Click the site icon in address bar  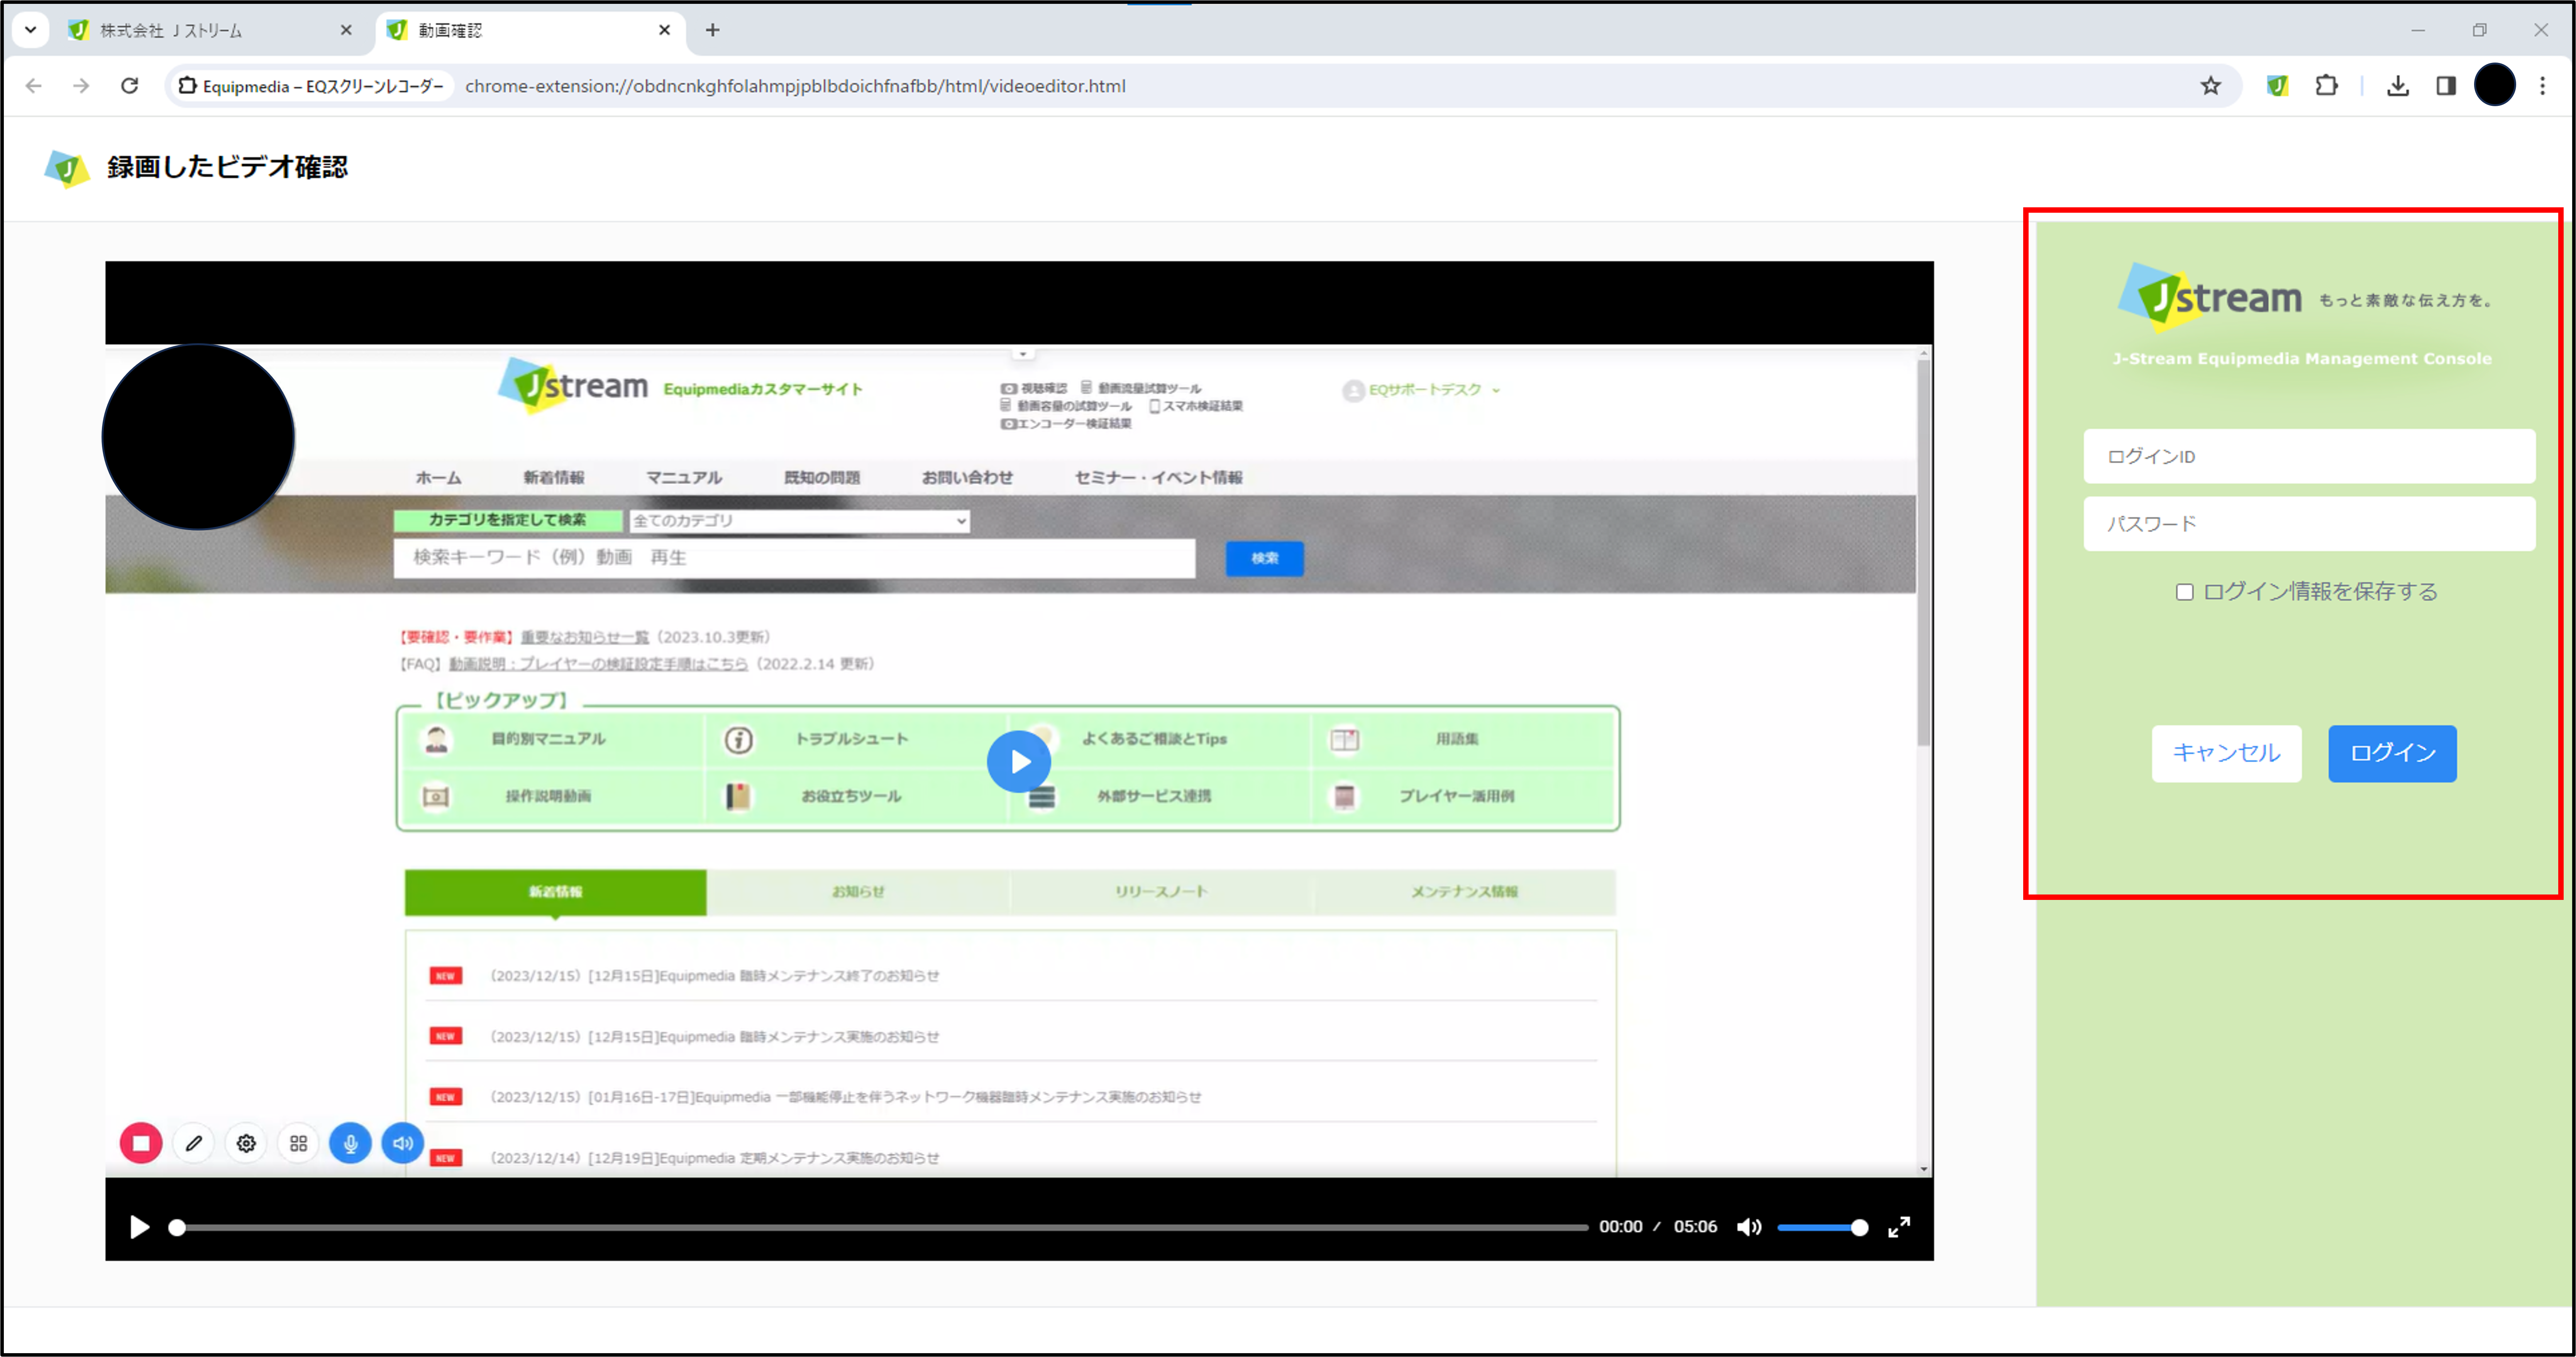[x=187, y=86]
